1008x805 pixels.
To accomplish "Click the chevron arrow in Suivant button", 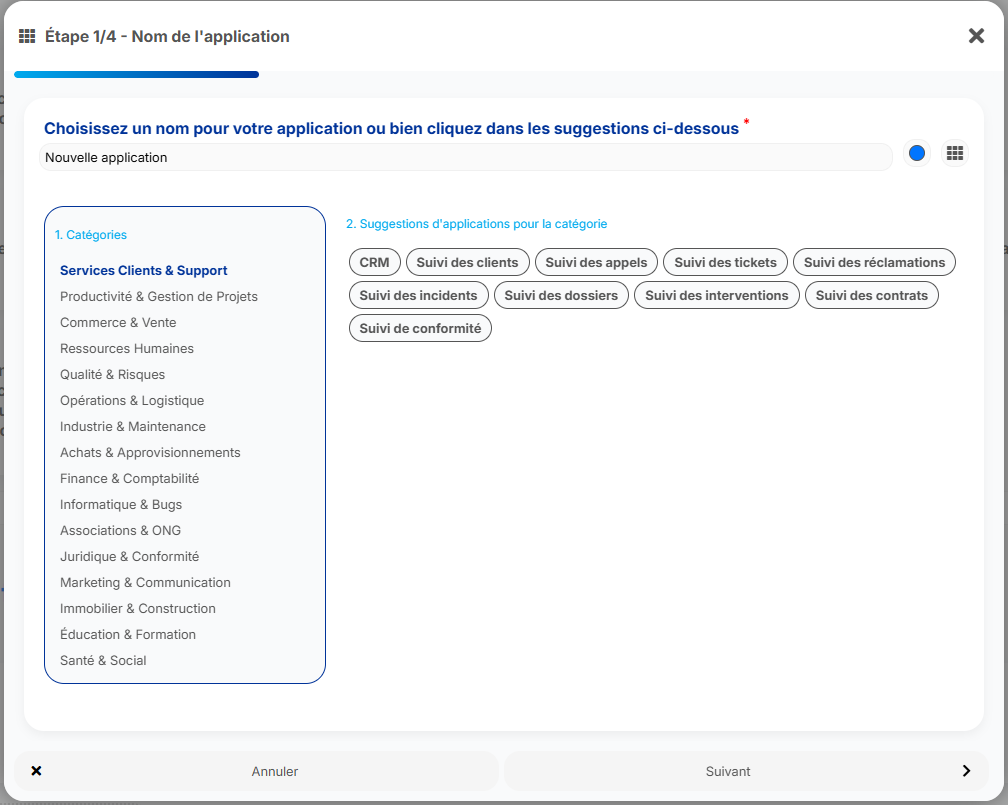I will [x=966, y=770].
